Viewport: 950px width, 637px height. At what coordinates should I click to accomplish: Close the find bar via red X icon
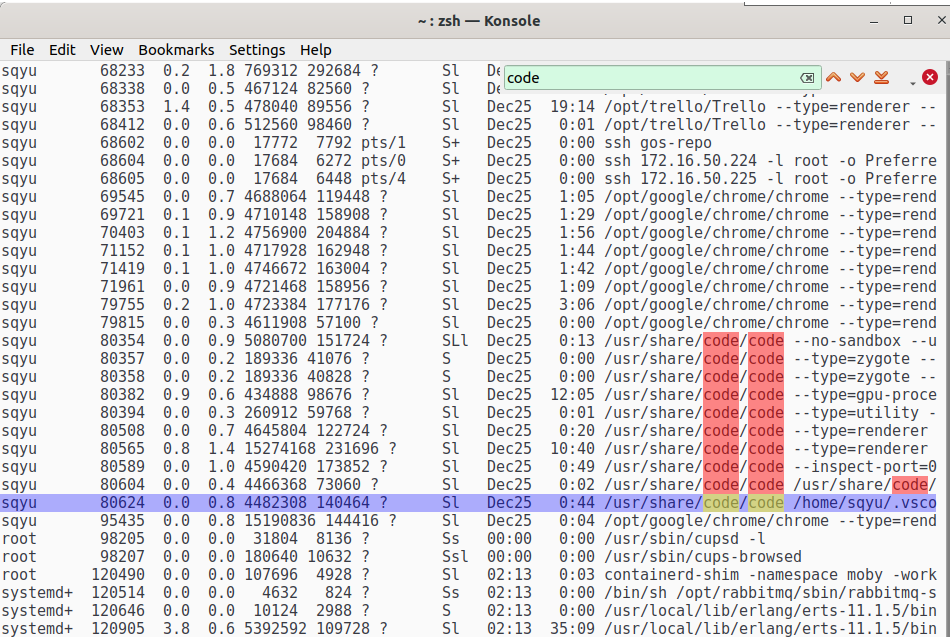tap(929, 76)
